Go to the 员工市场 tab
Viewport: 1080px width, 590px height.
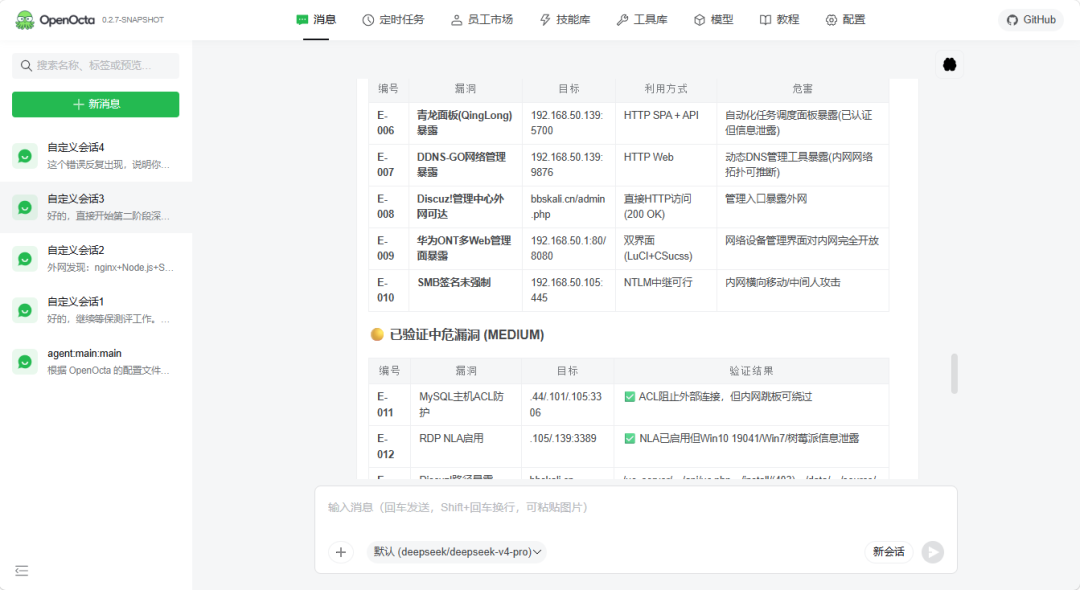[x=482, y=20]
